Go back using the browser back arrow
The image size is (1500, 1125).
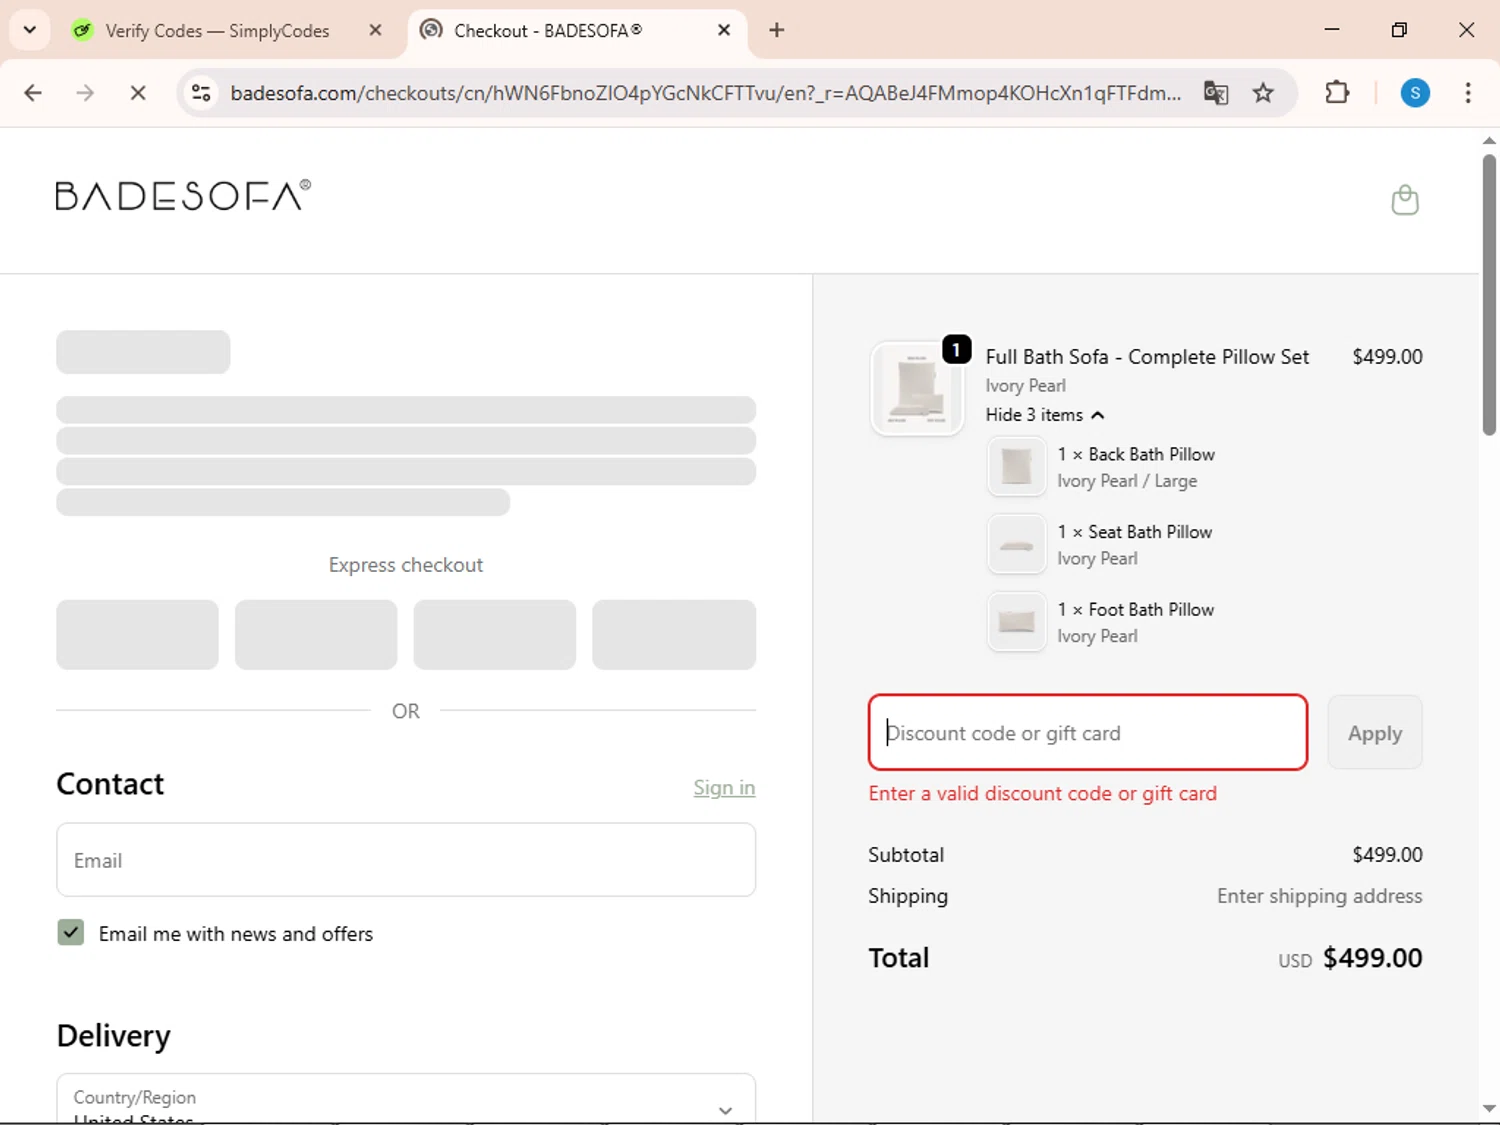(x=33, y=93)
